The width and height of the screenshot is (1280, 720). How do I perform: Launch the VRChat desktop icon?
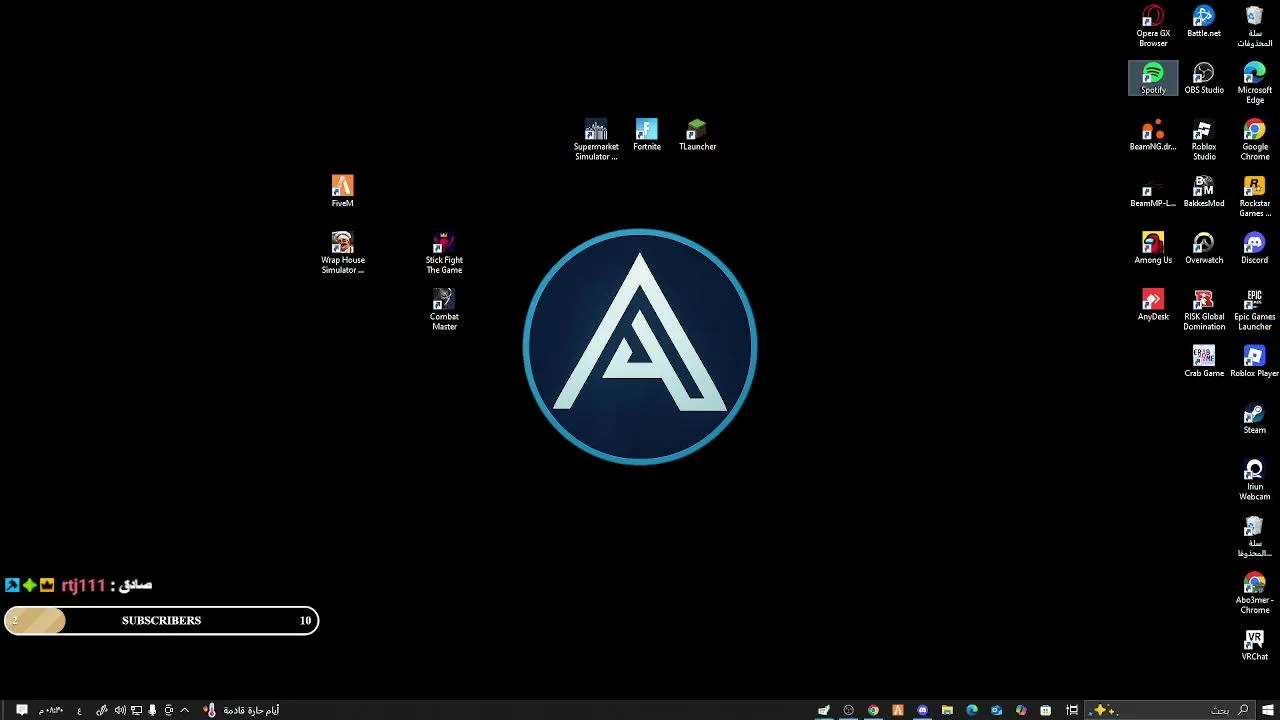pos(1255,645)
